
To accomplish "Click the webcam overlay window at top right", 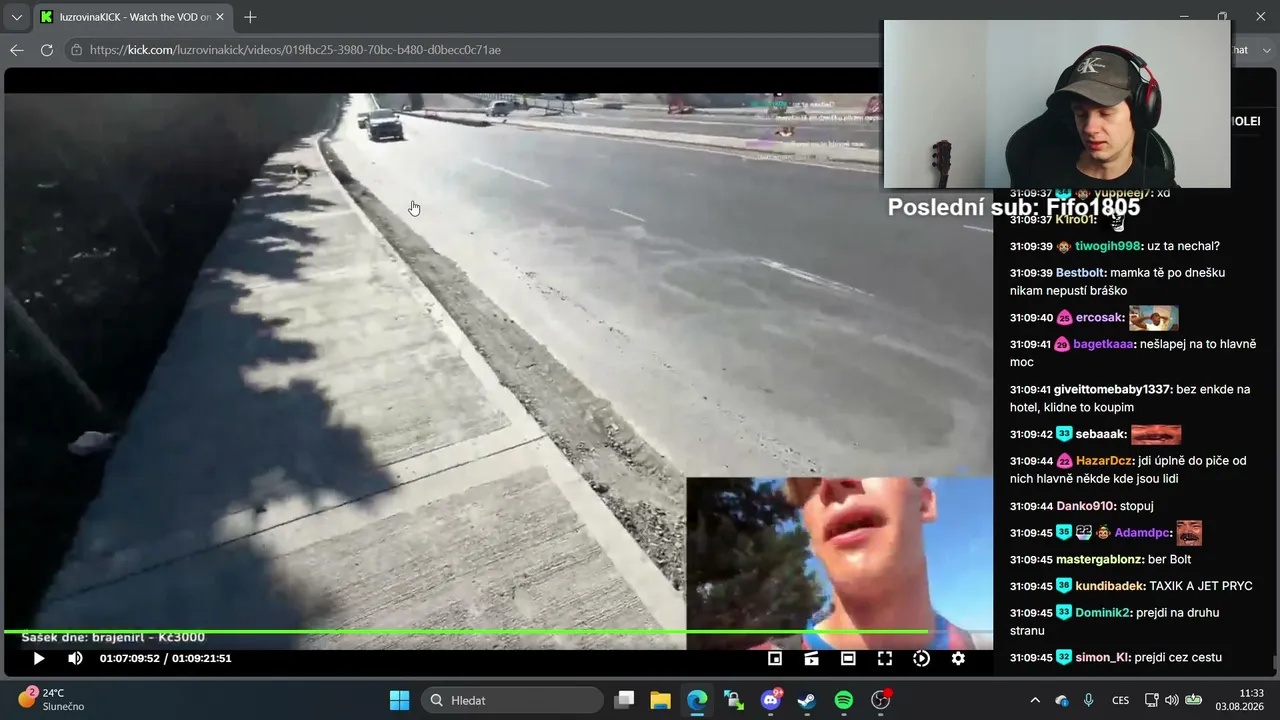I will 1057,104.
